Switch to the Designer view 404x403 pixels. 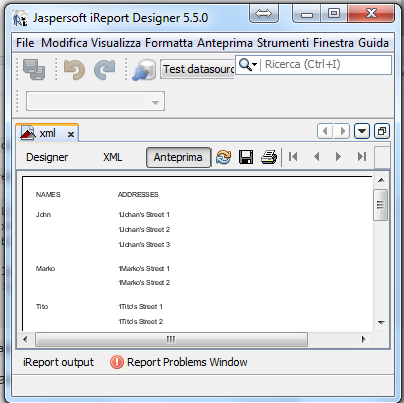click(47, 157)
